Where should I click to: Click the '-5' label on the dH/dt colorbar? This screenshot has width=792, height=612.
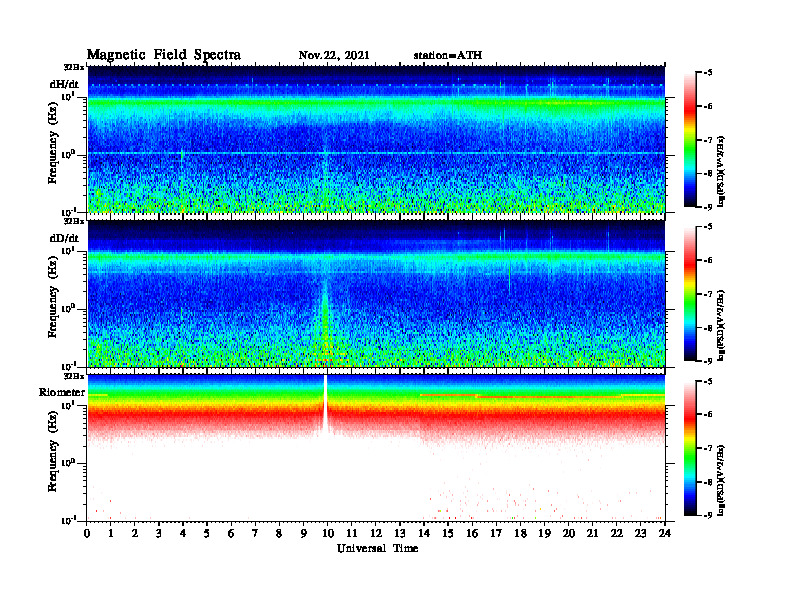click(x=708, y=73)
